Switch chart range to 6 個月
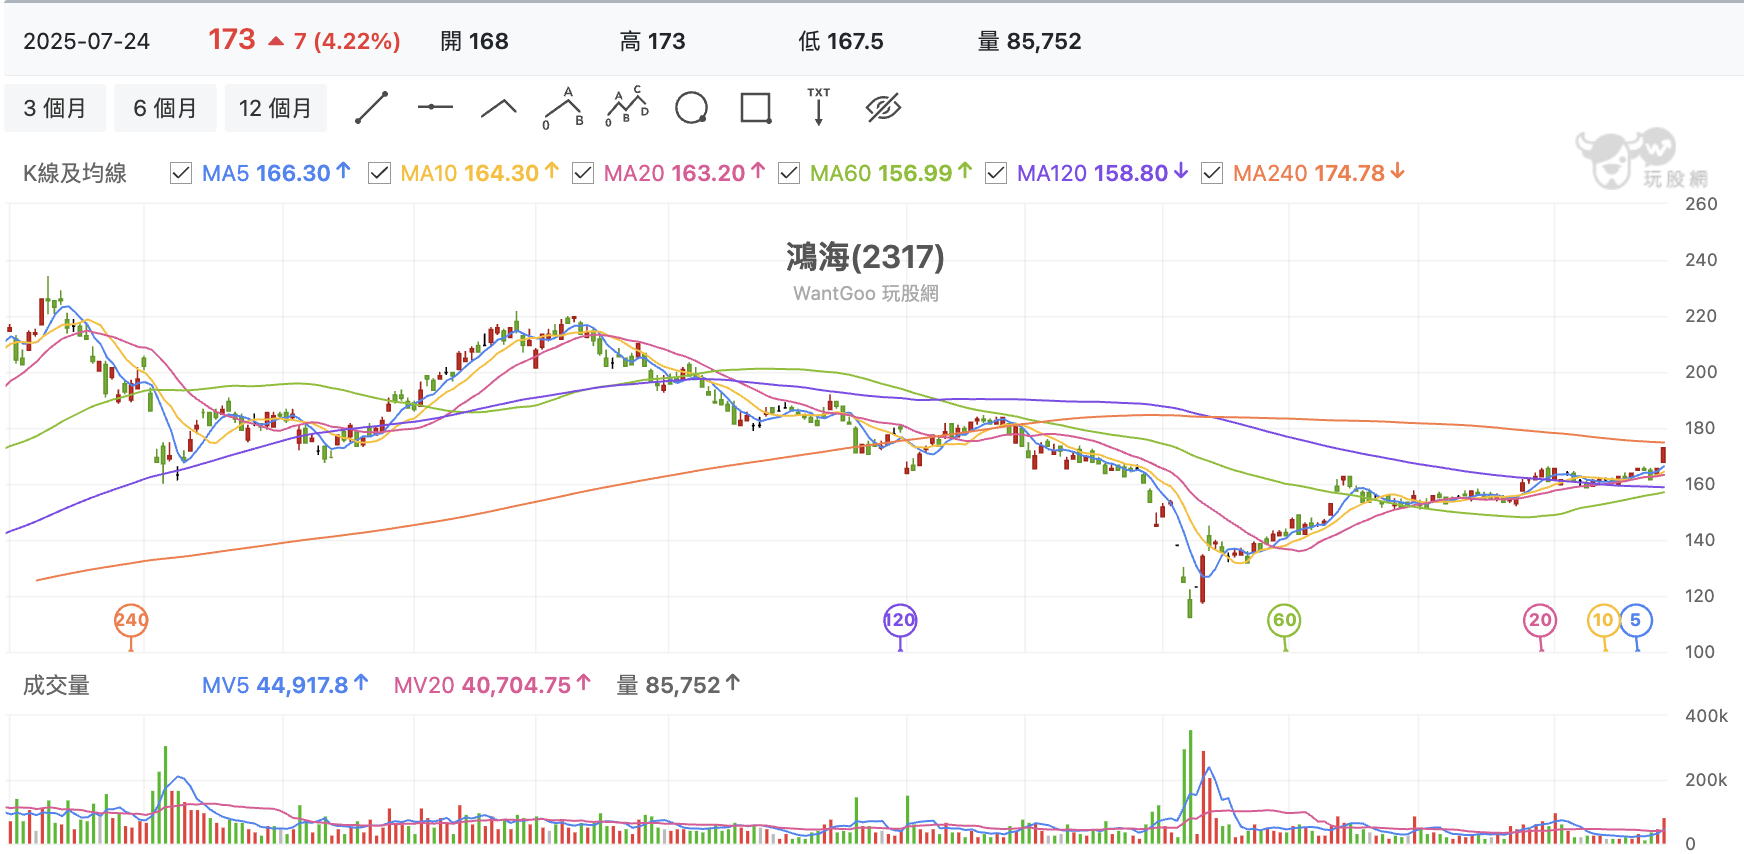 (x=165, y=108)
